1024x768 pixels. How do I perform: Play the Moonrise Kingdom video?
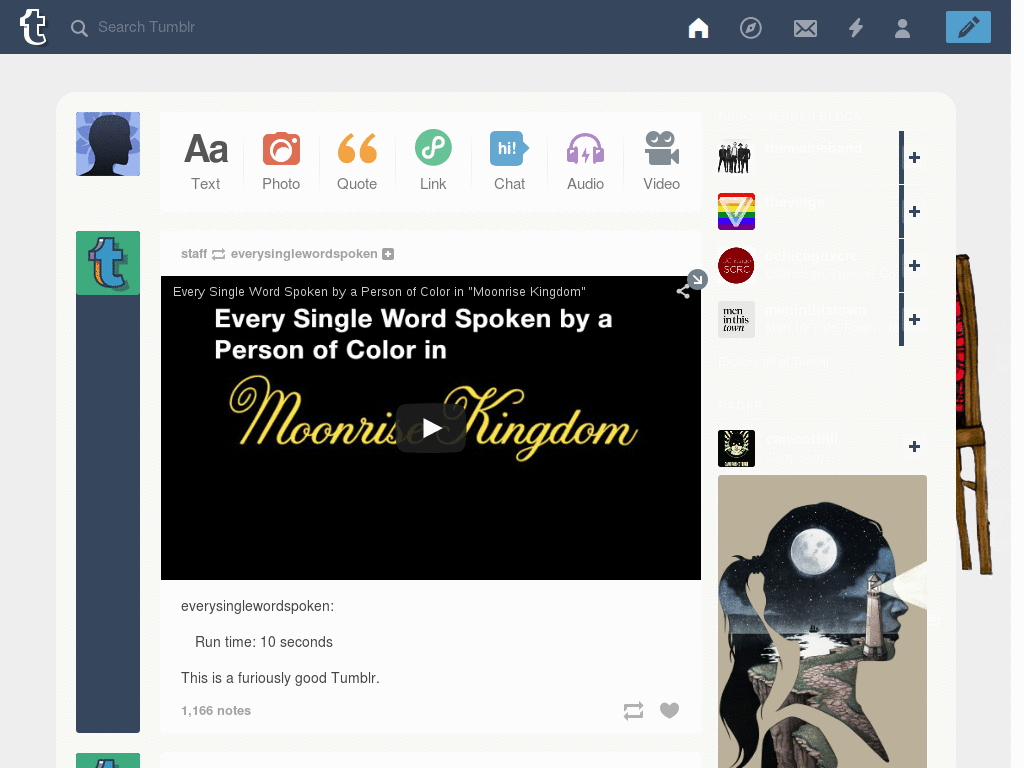point(431,428)
